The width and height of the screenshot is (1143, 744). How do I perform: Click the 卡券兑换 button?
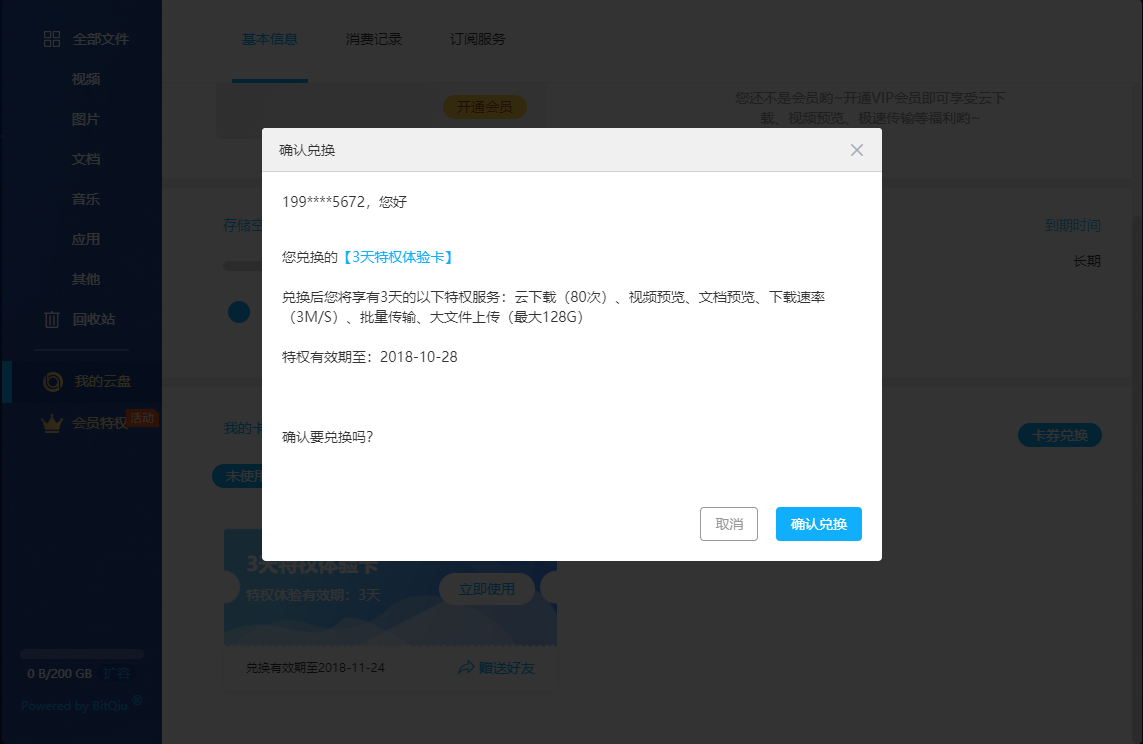click(1059, 436)
